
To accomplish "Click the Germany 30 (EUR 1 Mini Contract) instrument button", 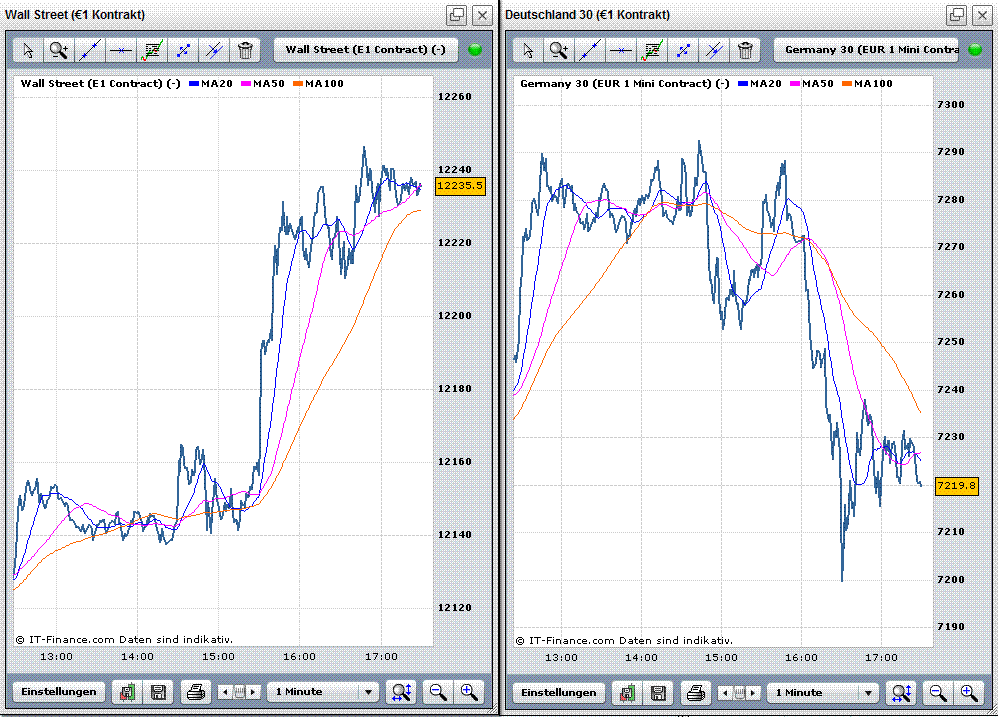I will (x=866, y=50).
